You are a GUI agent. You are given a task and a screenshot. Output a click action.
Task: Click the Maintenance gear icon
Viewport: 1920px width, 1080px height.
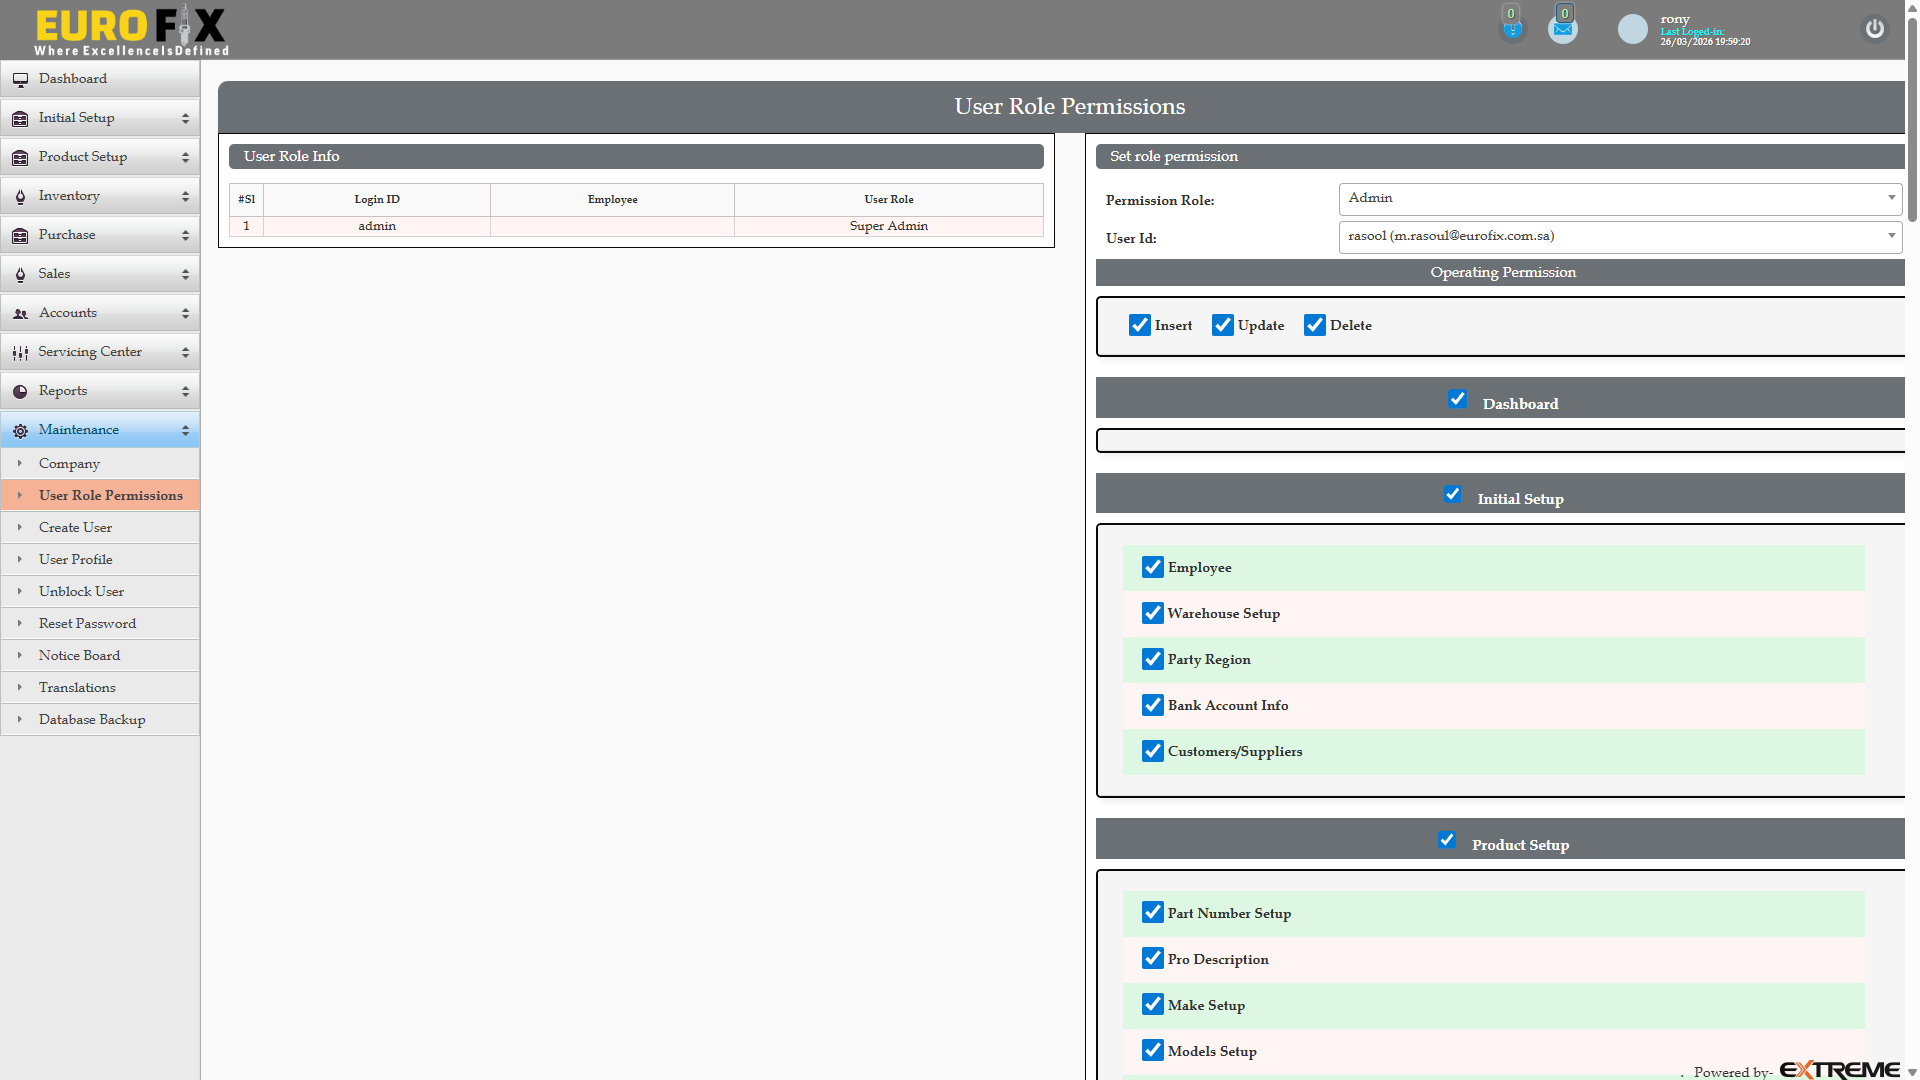pos(20,430)
